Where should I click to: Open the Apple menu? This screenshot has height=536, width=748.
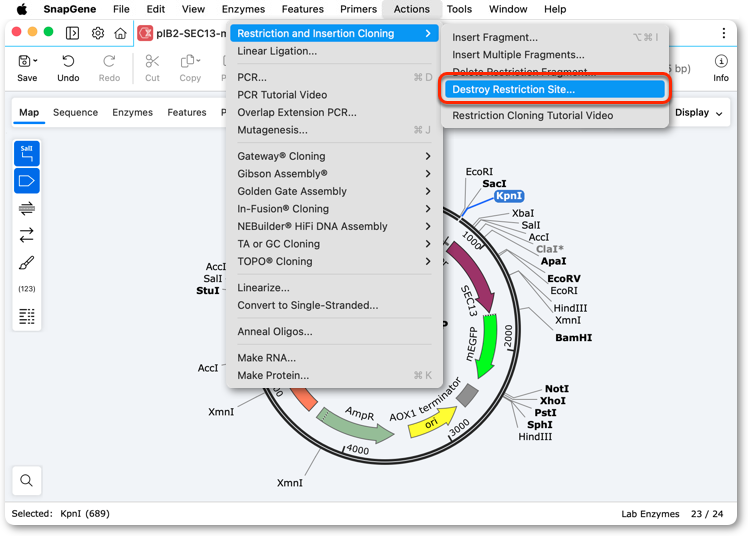coord(21,9)
